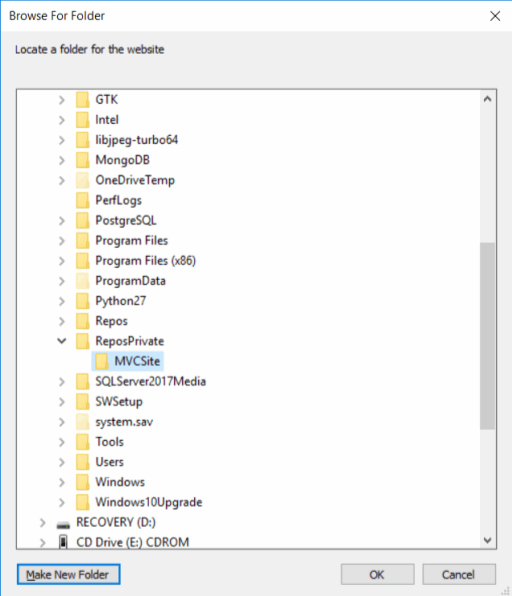Confirm selection with OK button
Viewport: 512px width, 596px height.
point(377,574)
